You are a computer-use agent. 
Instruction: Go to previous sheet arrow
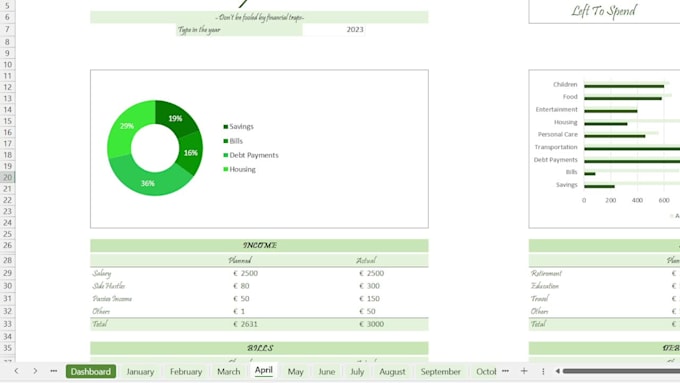[16, 371]
